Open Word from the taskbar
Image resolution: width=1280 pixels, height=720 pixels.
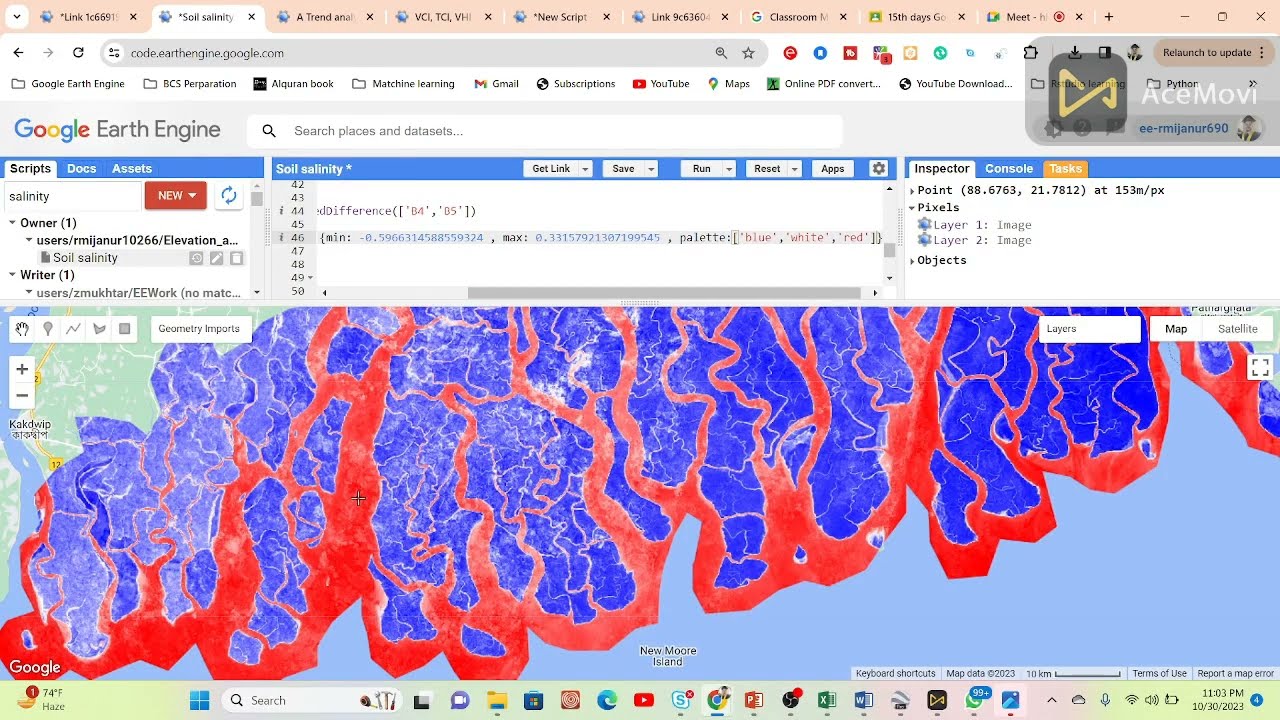pyautogui.click(x=864, y=700)
